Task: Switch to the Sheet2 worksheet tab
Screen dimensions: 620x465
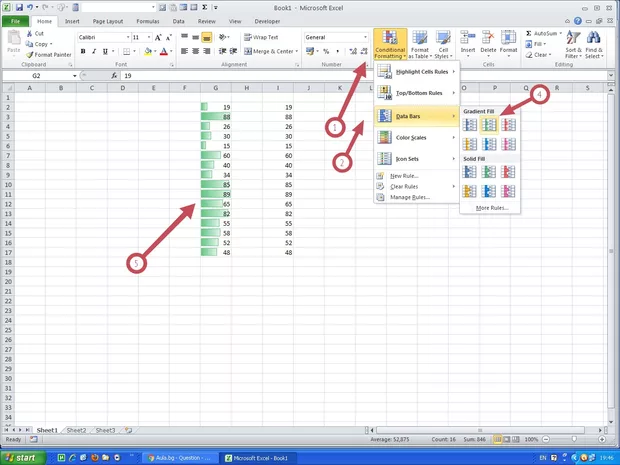Action: [x=76, y=430]
